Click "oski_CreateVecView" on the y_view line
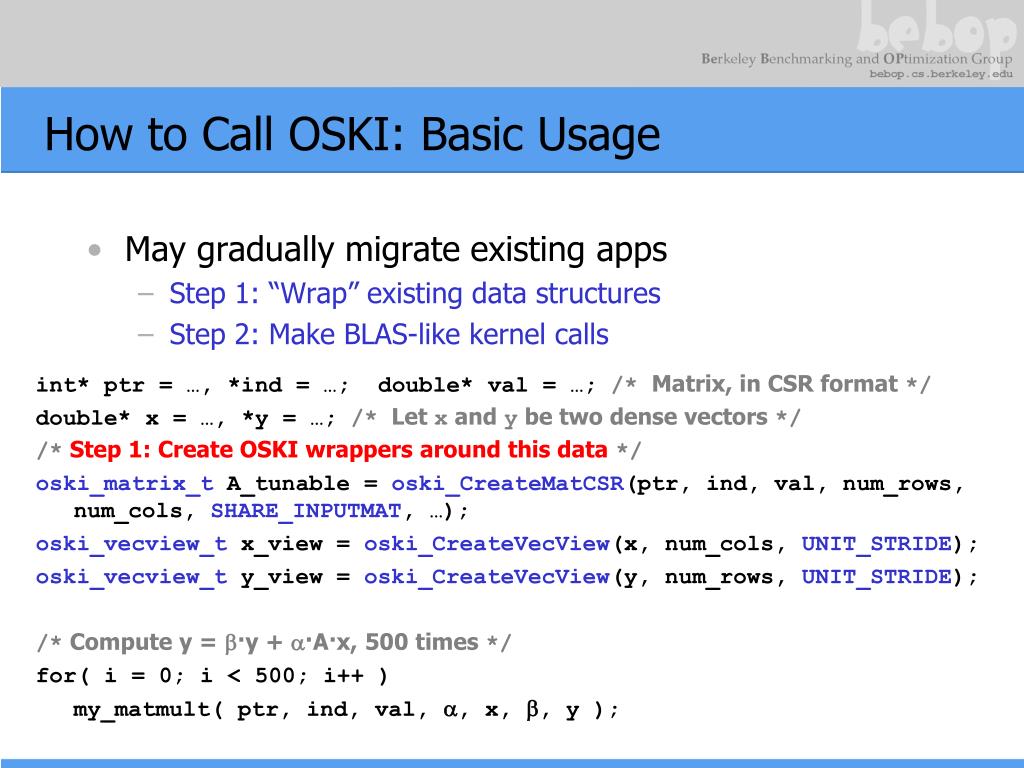1024x768 pixels. pos(487,577)
